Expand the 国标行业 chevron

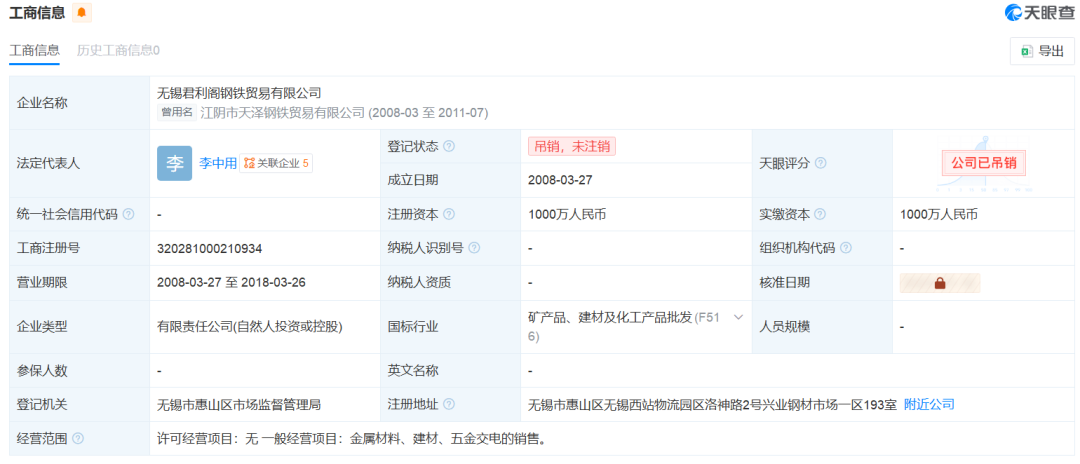(x=738, y=317)
